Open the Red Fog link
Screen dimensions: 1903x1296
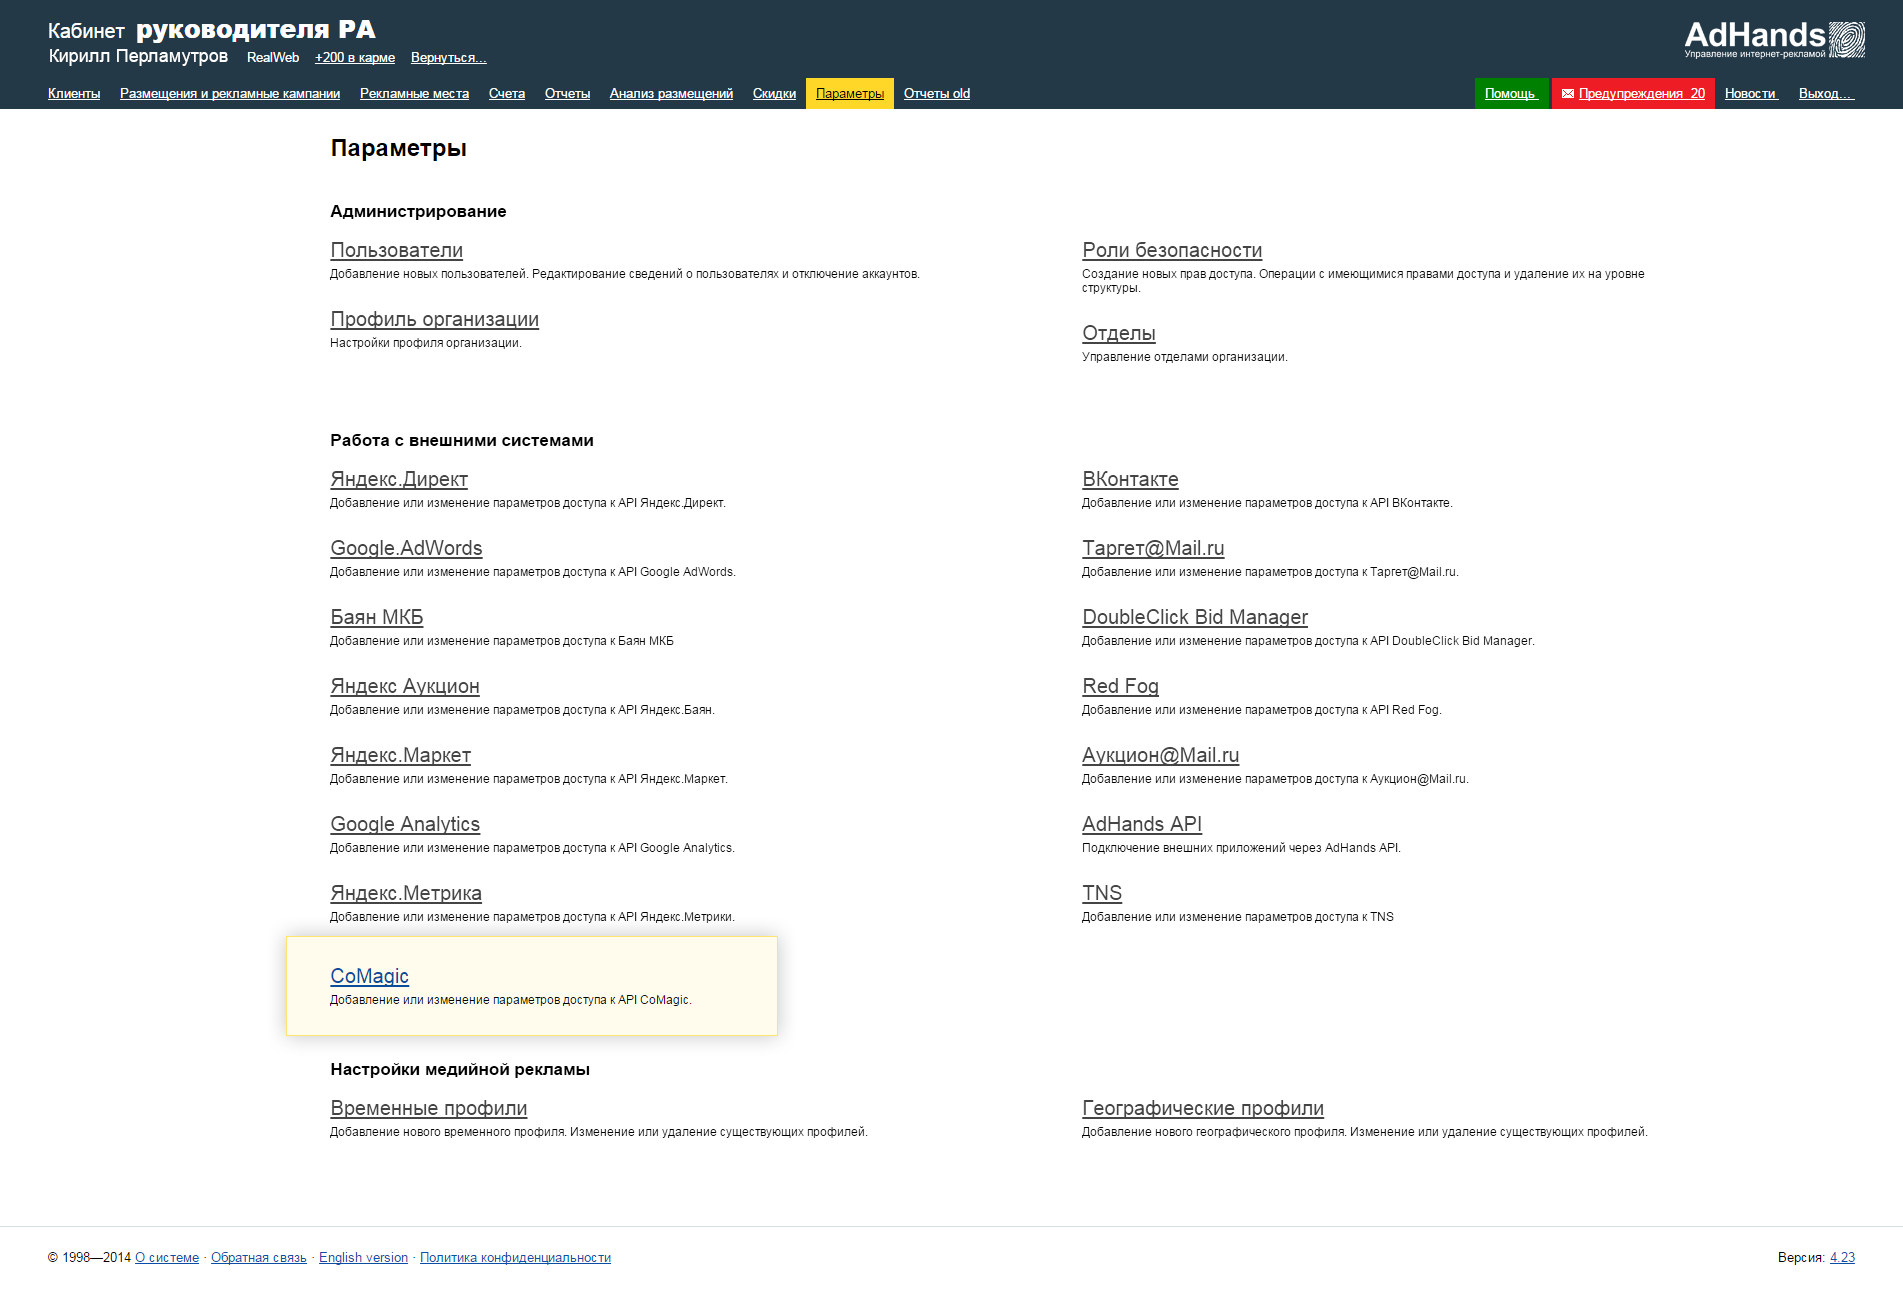(x=1120, y=686)
